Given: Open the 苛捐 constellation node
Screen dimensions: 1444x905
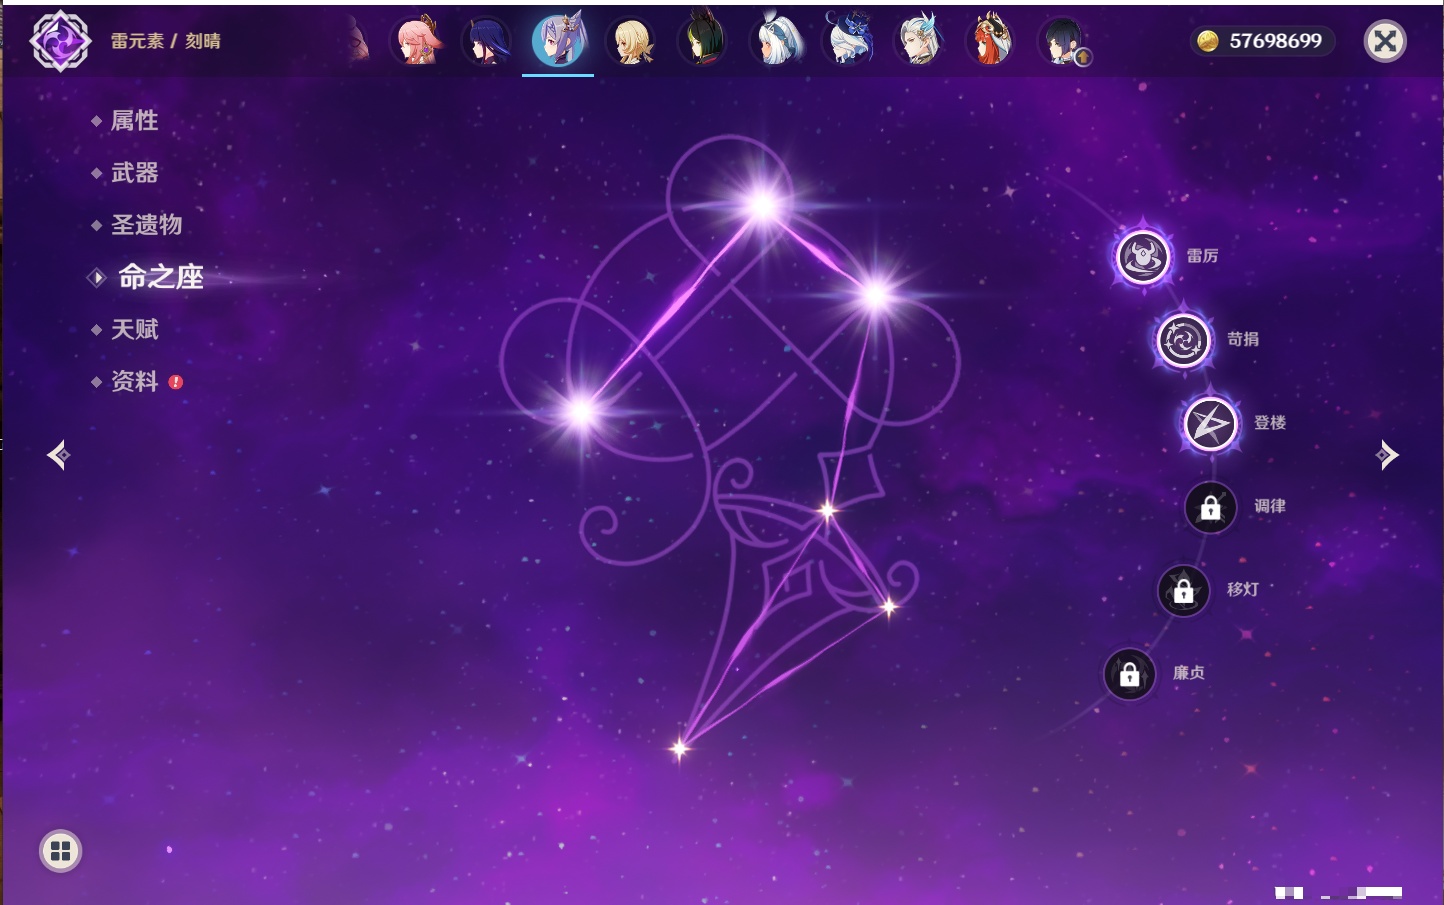Looking at the screenshot, I should tap(1183, 340).
